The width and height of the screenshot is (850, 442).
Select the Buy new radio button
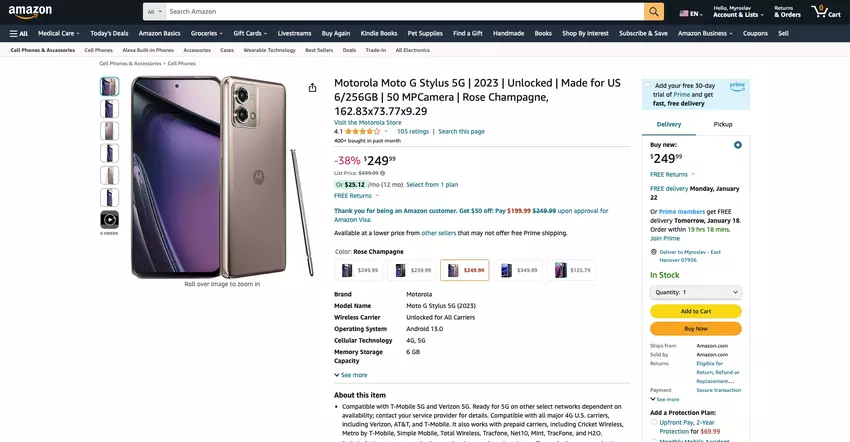click(737, 145)
